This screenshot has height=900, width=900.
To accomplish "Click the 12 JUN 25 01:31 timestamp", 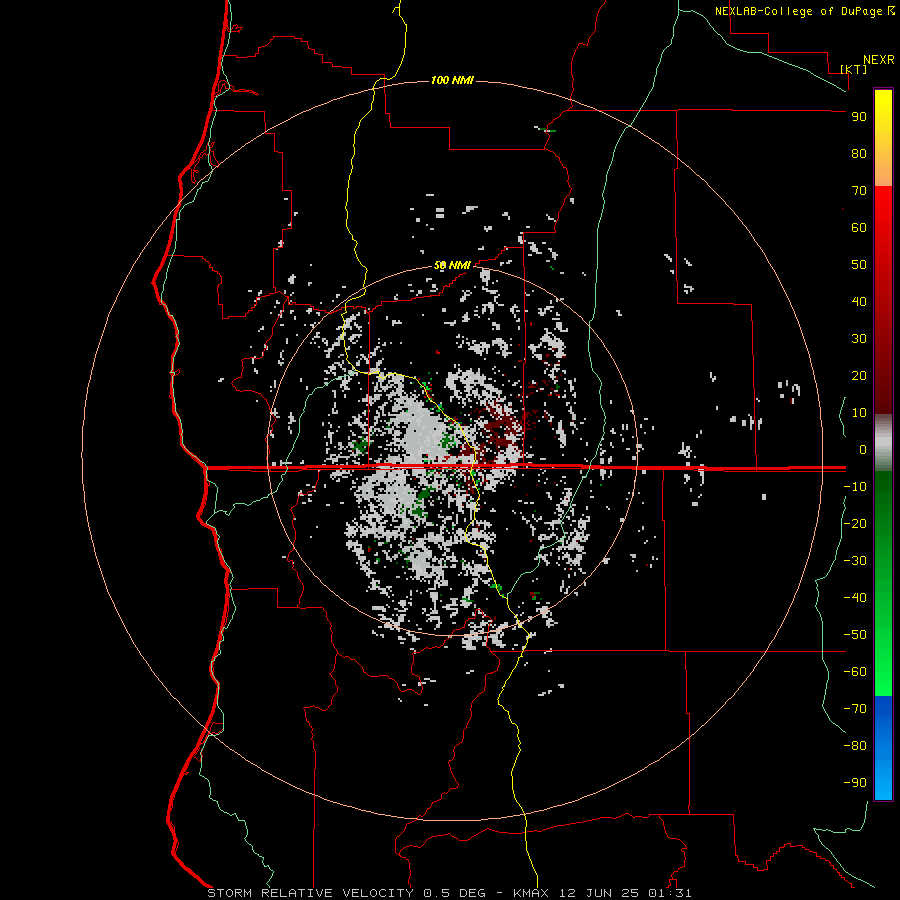I will point(625,893).
